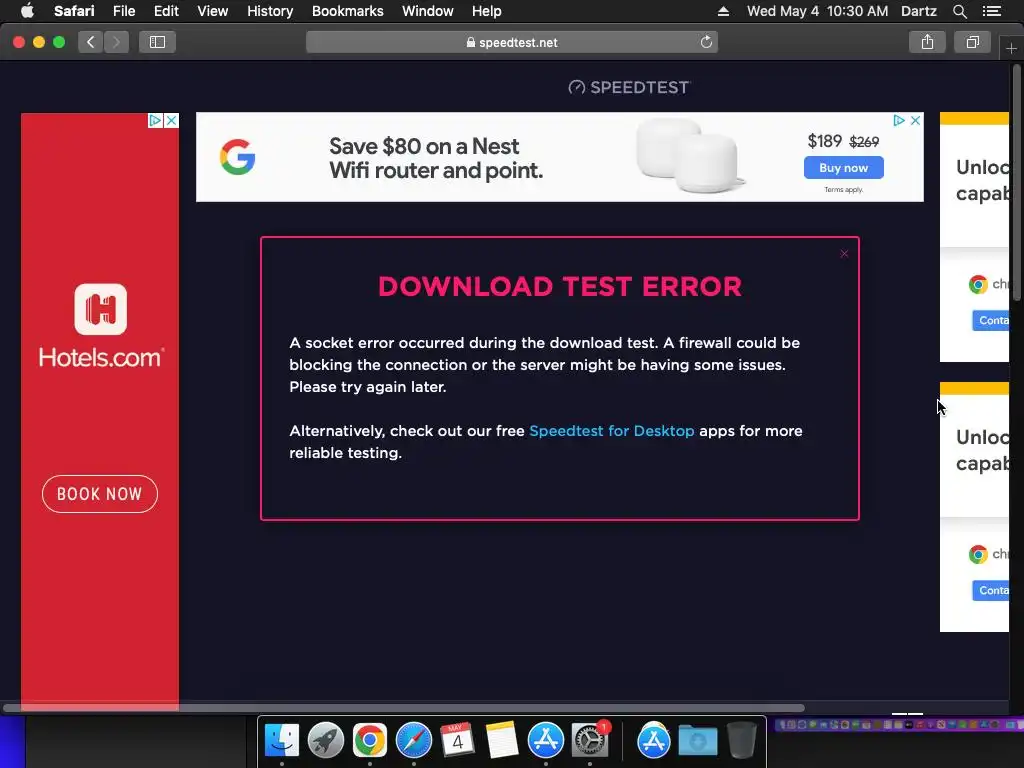Close the Hotels.com ad with X
The height and width of the screenshot is (768, 1024).
tap(171, 121)
